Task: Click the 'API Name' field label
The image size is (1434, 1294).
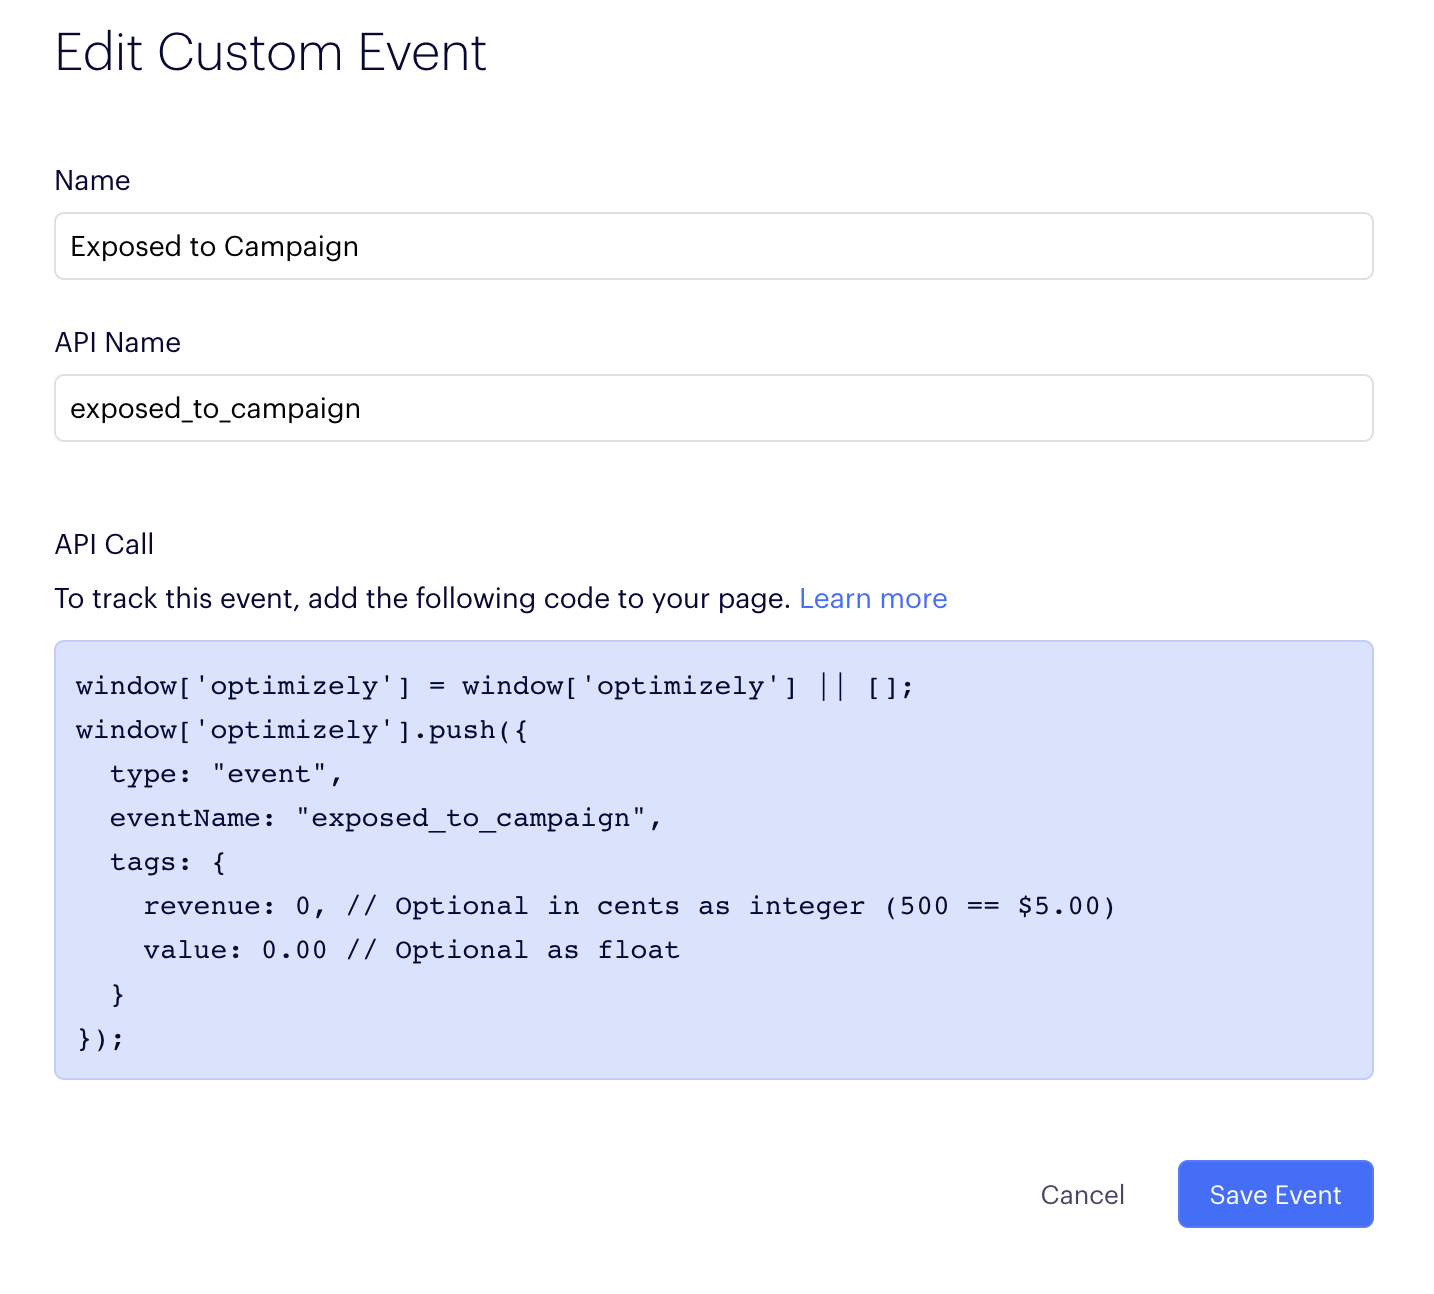Action: (118, 342)
